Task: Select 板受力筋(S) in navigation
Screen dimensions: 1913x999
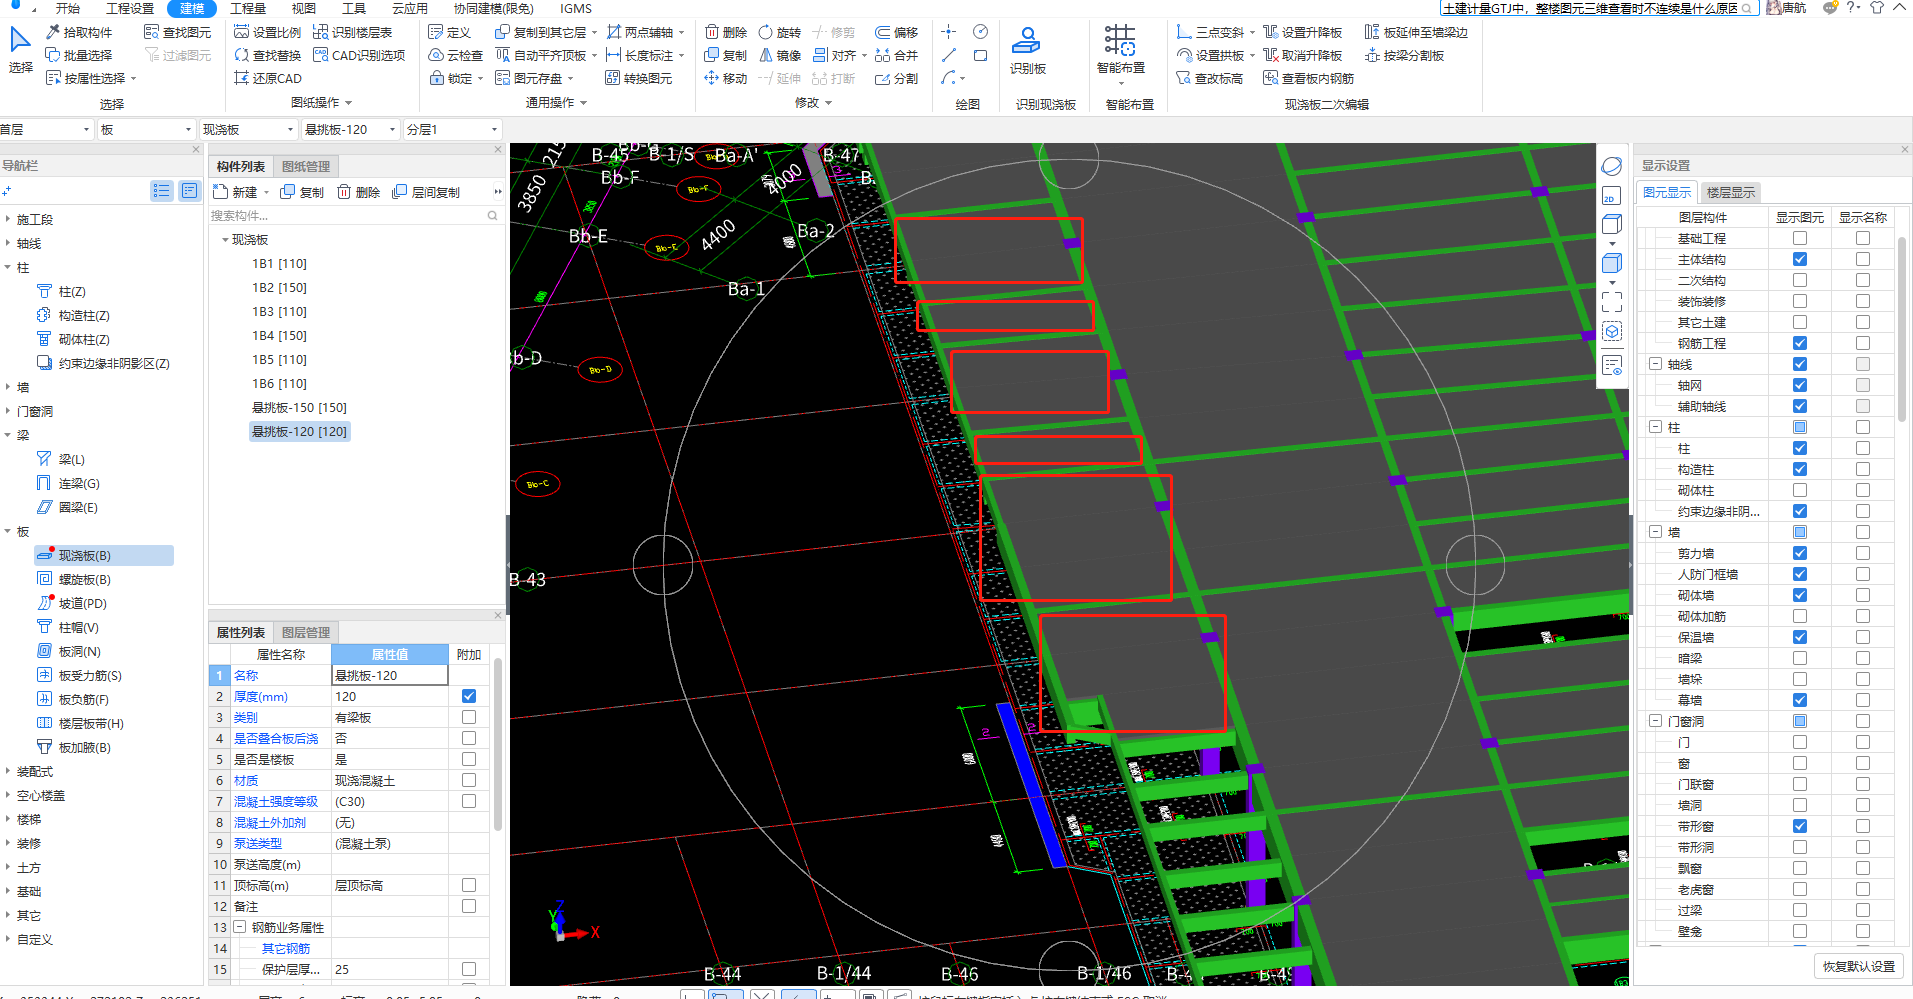Action: 89,676
